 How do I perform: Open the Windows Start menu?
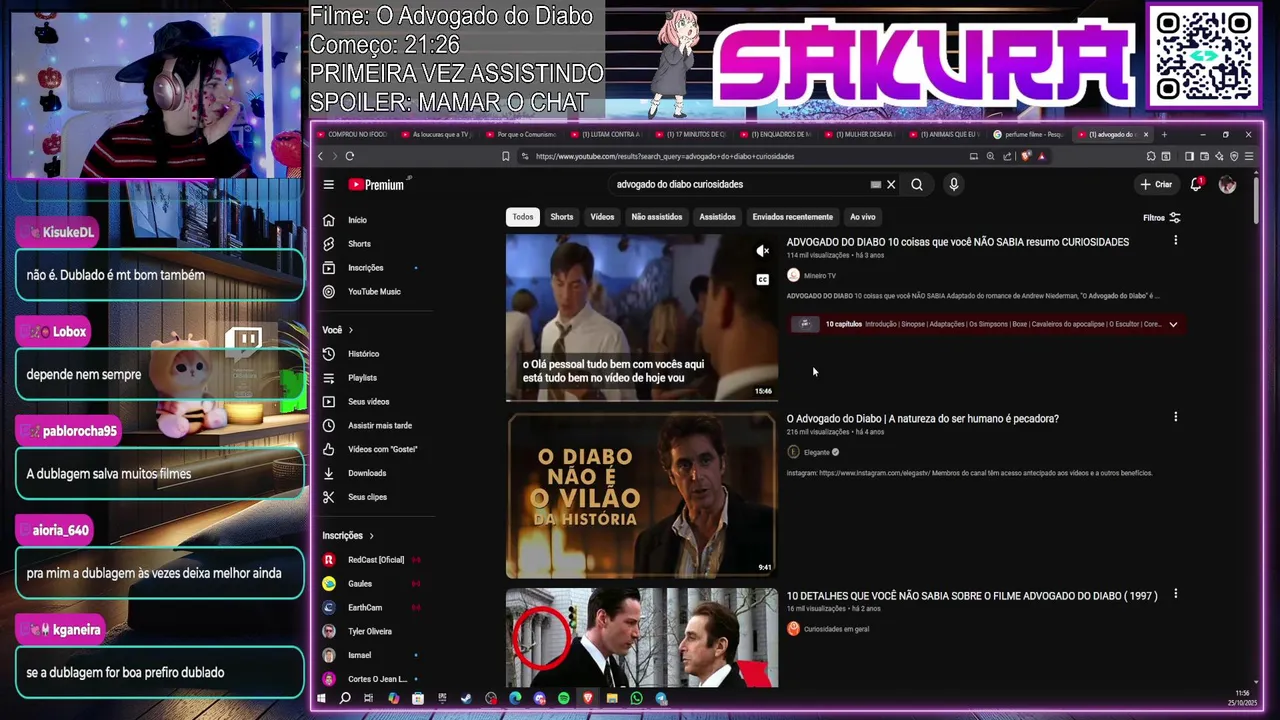click(x=321, y=698)
